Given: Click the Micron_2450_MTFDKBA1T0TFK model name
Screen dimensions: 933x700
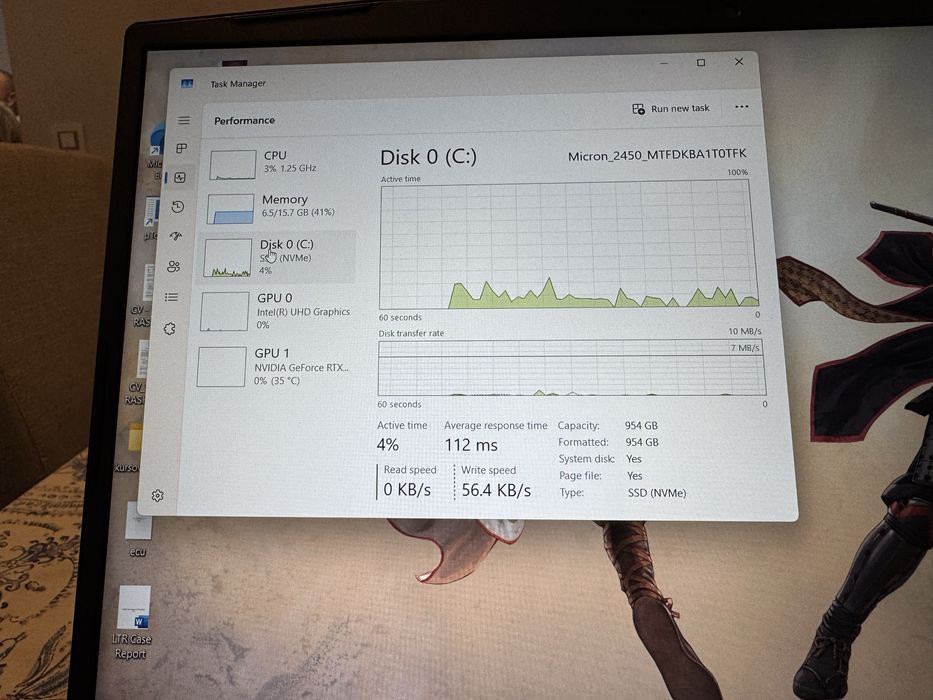Looking at the screenshot, I should pos(657,155).
